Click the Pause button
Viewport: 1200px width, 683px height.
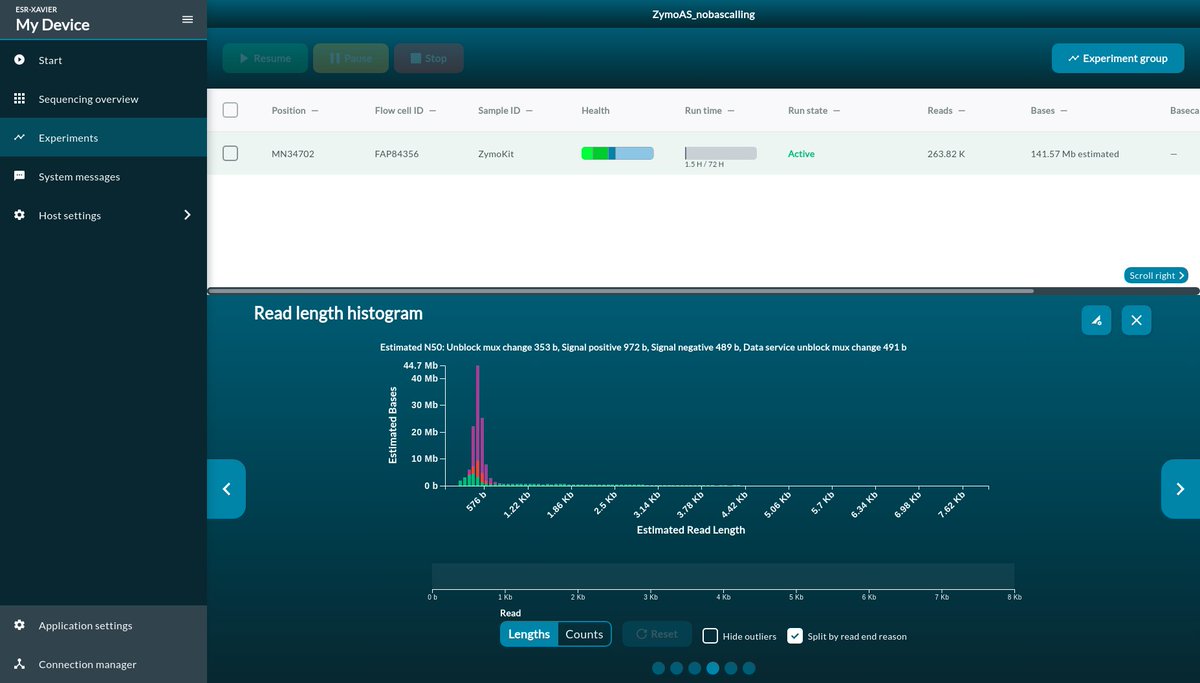[x=350, y=58]
